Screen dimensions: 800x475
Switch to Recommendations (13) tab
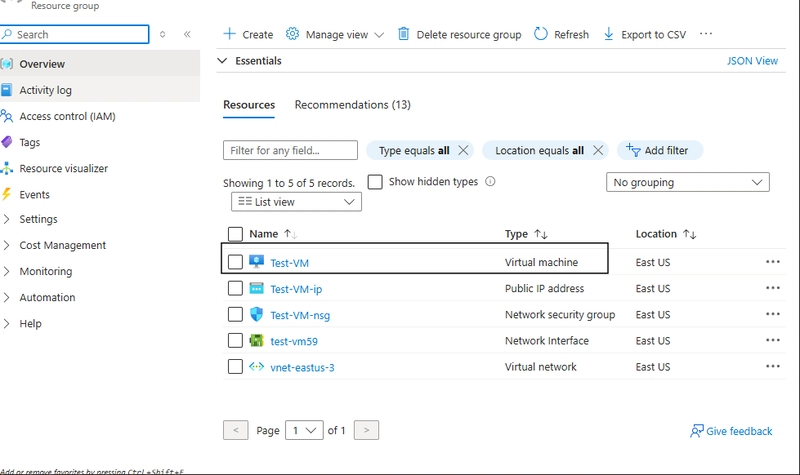tap(353, 105)
